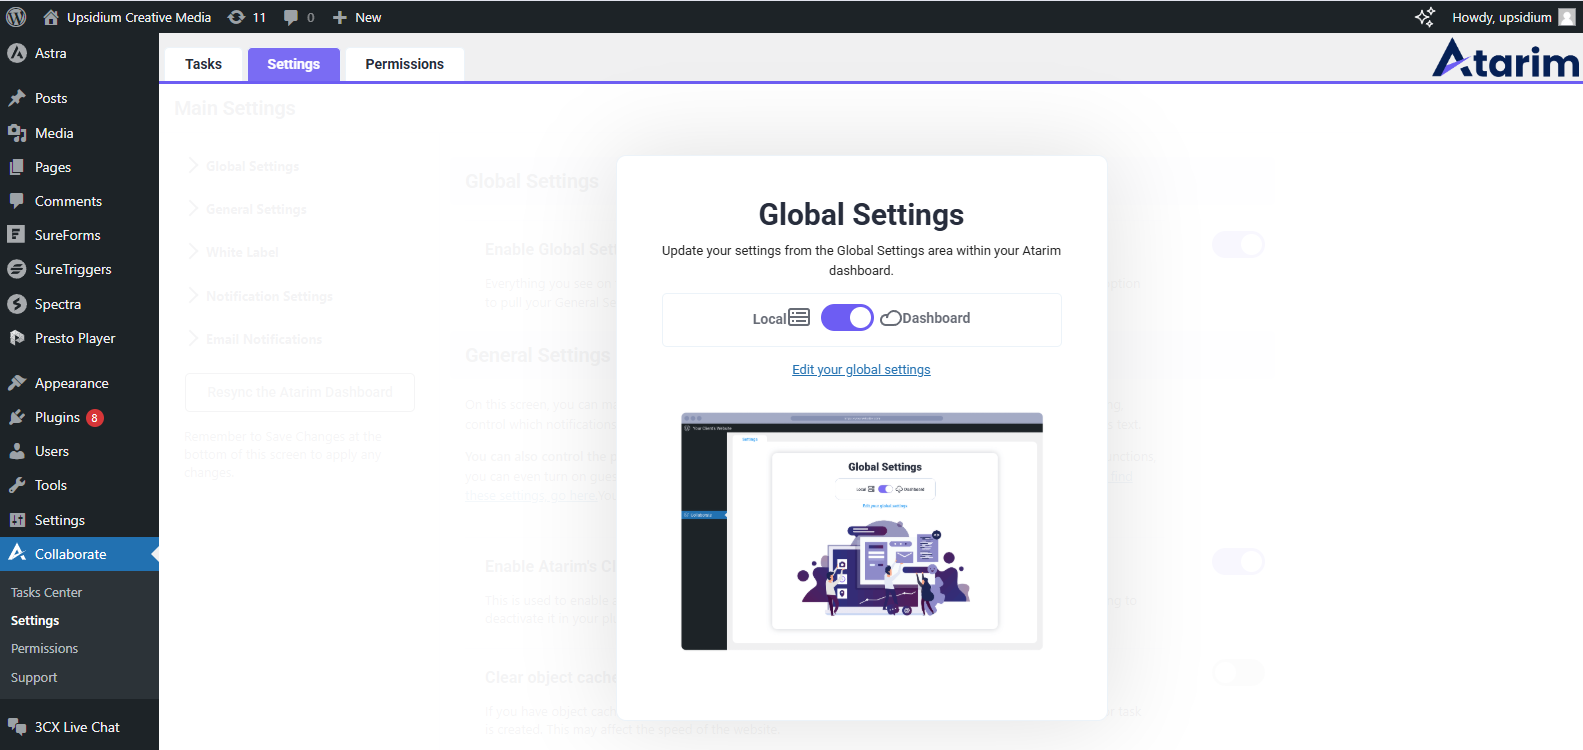This screenshot has height=750, width=1583.
Task: Expand the Email Notifications section chevron
Action: (x=194, y=338)
